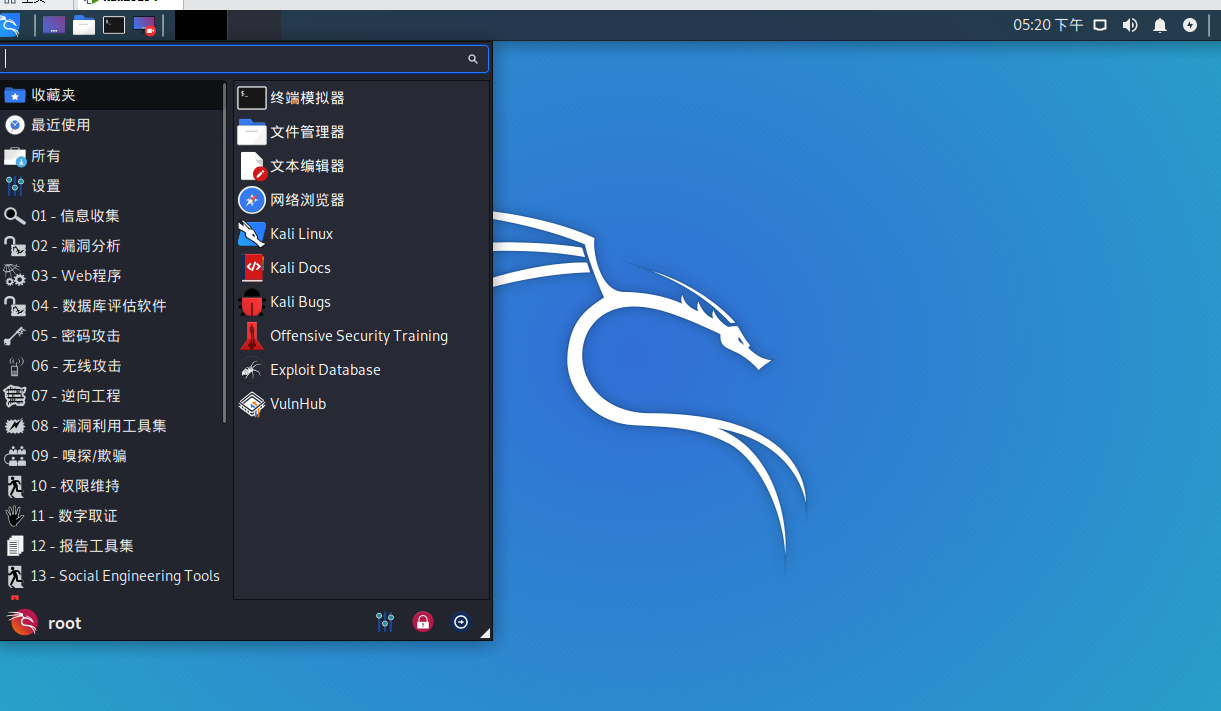1221x711 pixels.
Task: Pick 13 - Social Engineering Tools category
Action: coord(113,576)
